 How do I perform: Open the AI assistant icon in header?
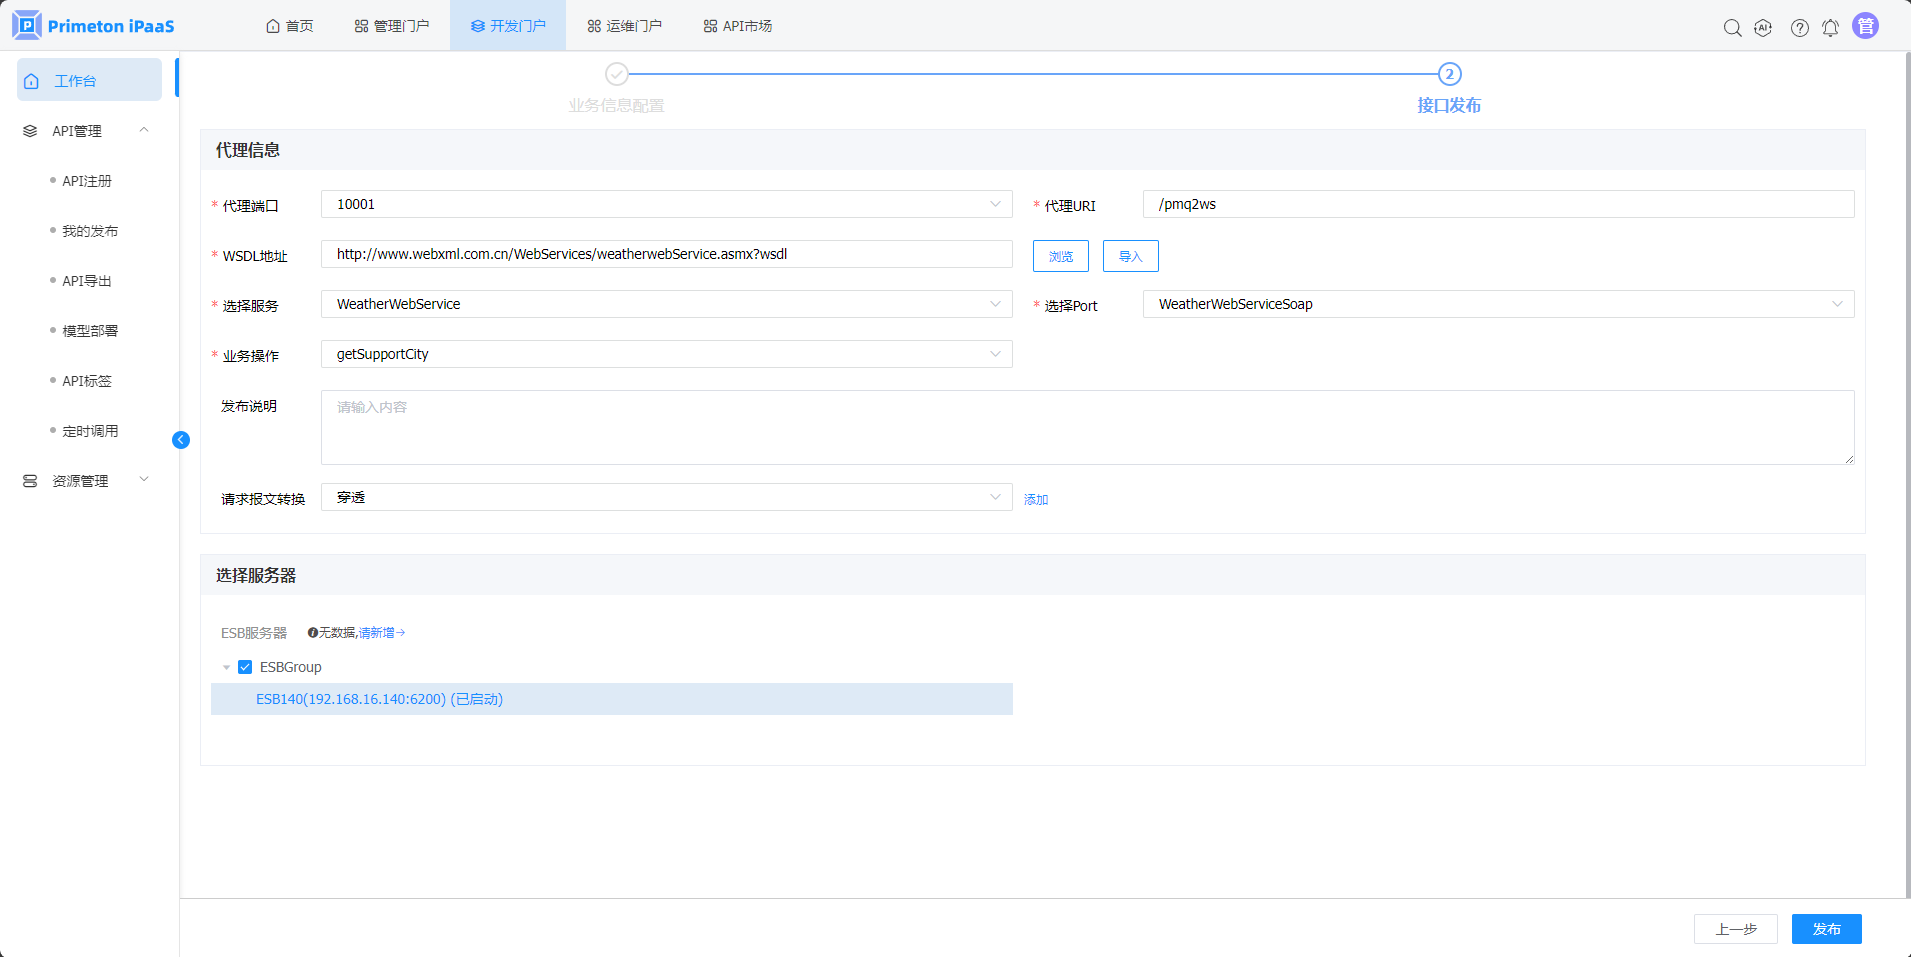[1763, 28]
